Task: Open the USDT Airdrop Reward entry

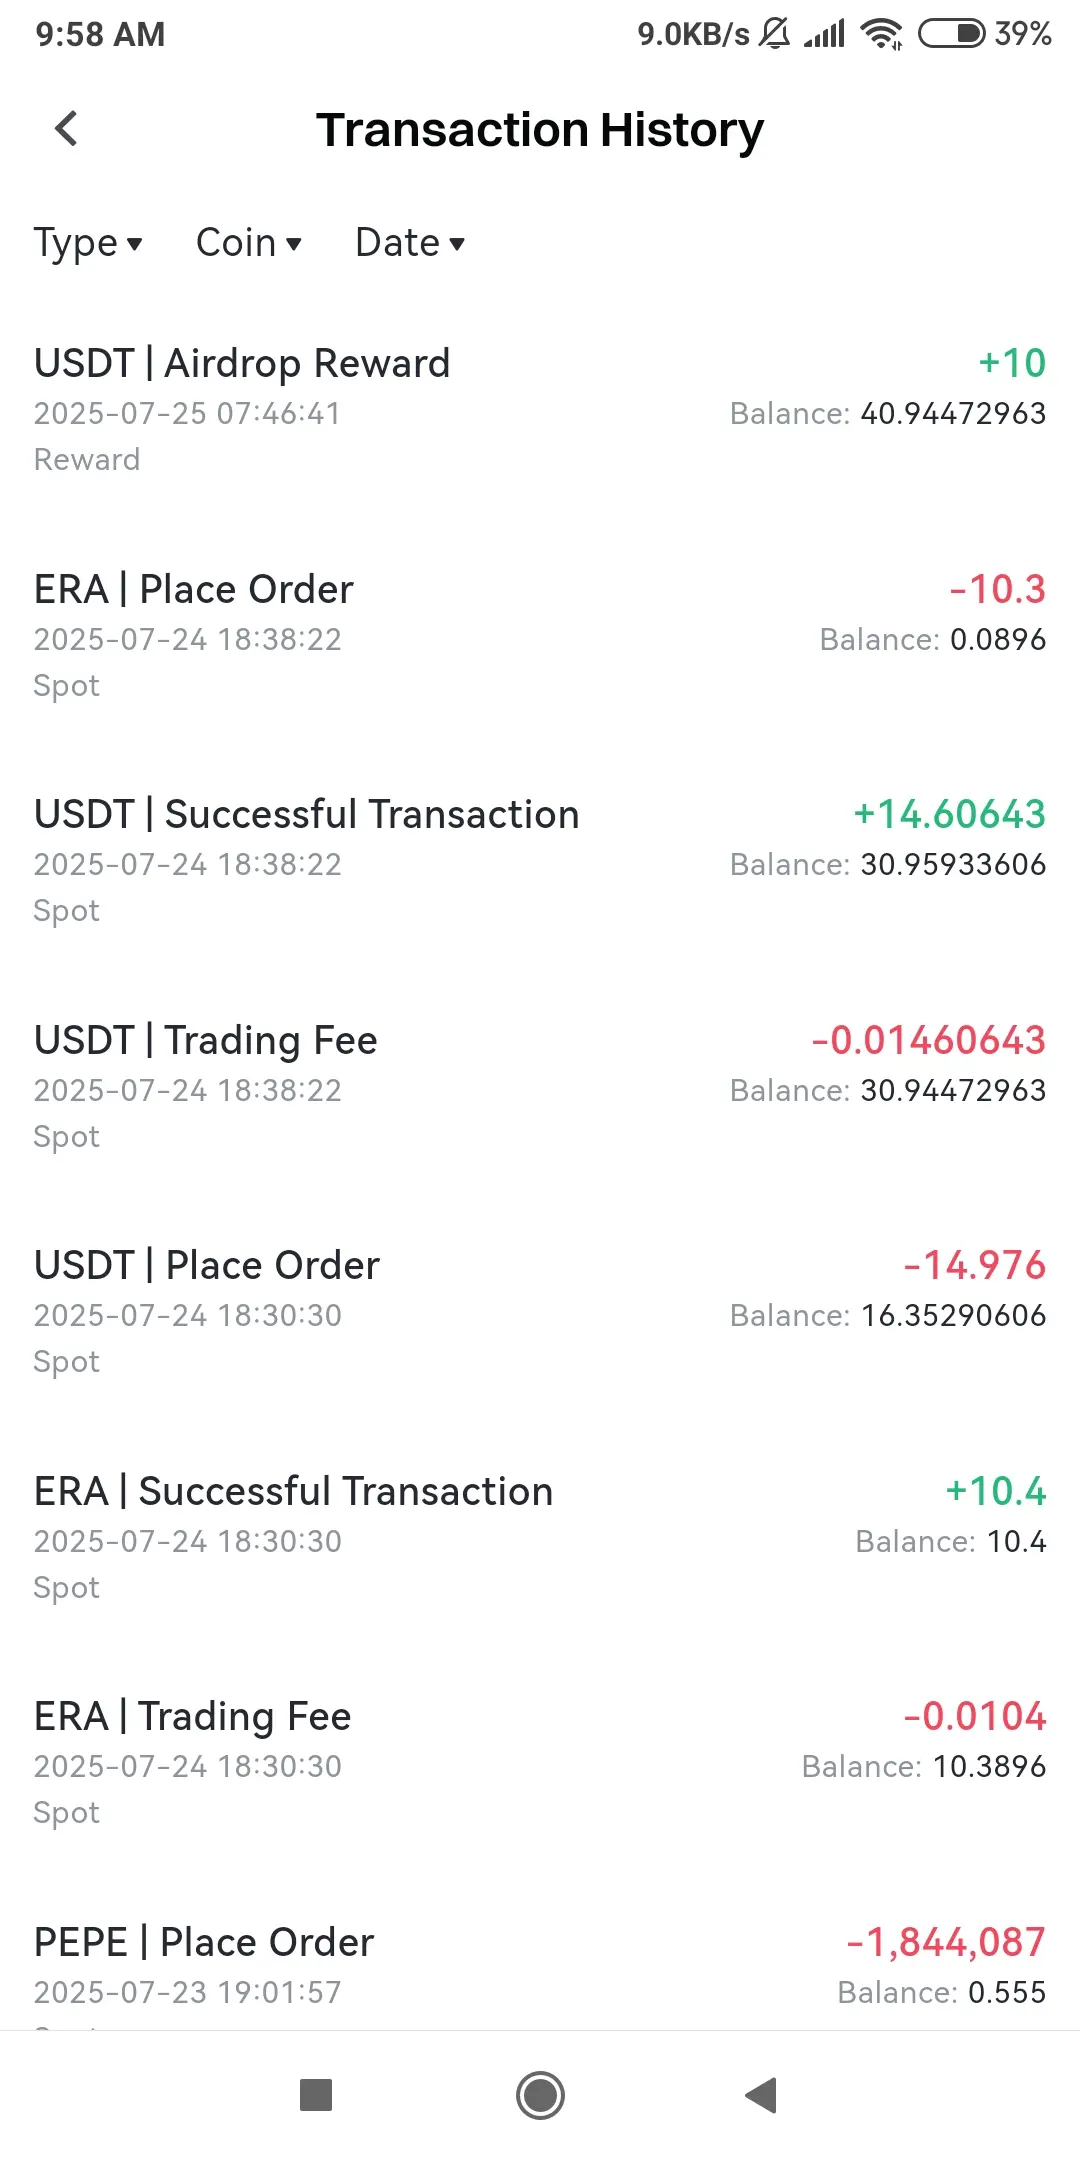Action: [x=540, y=411]
